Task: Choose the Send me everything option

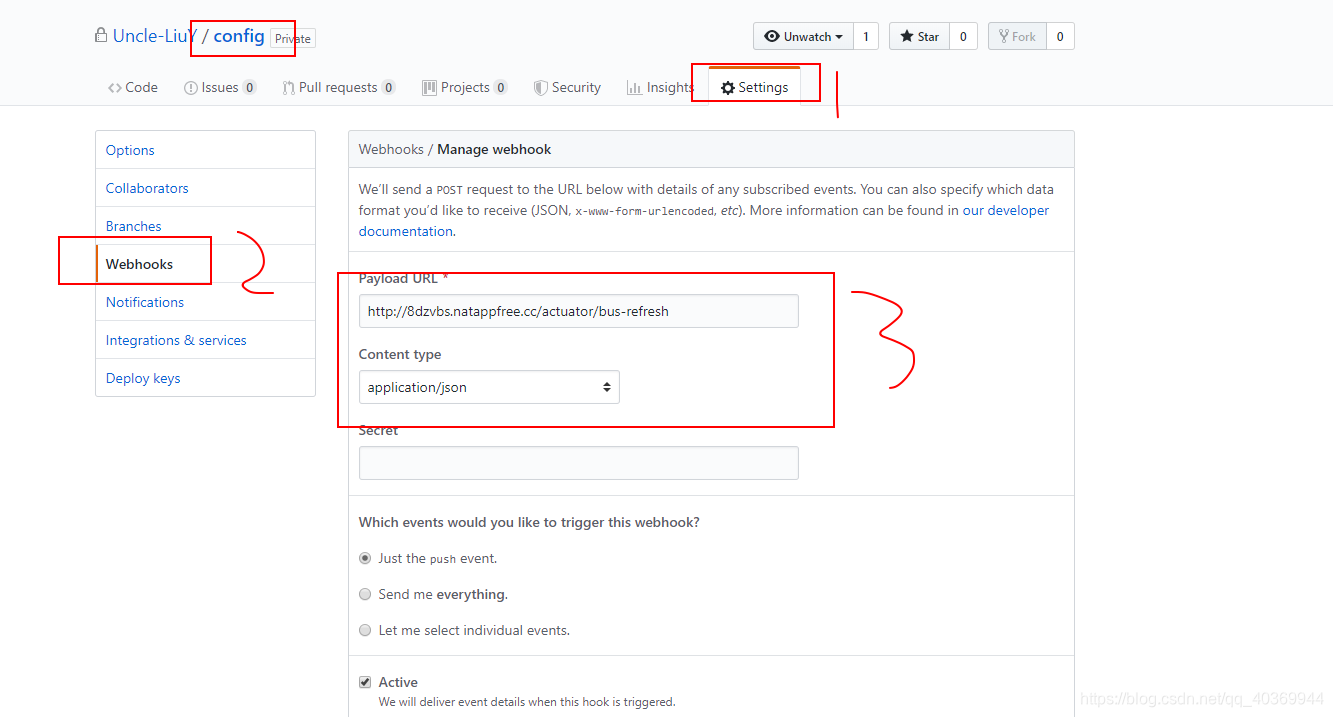Action: [x=365, y=594]
